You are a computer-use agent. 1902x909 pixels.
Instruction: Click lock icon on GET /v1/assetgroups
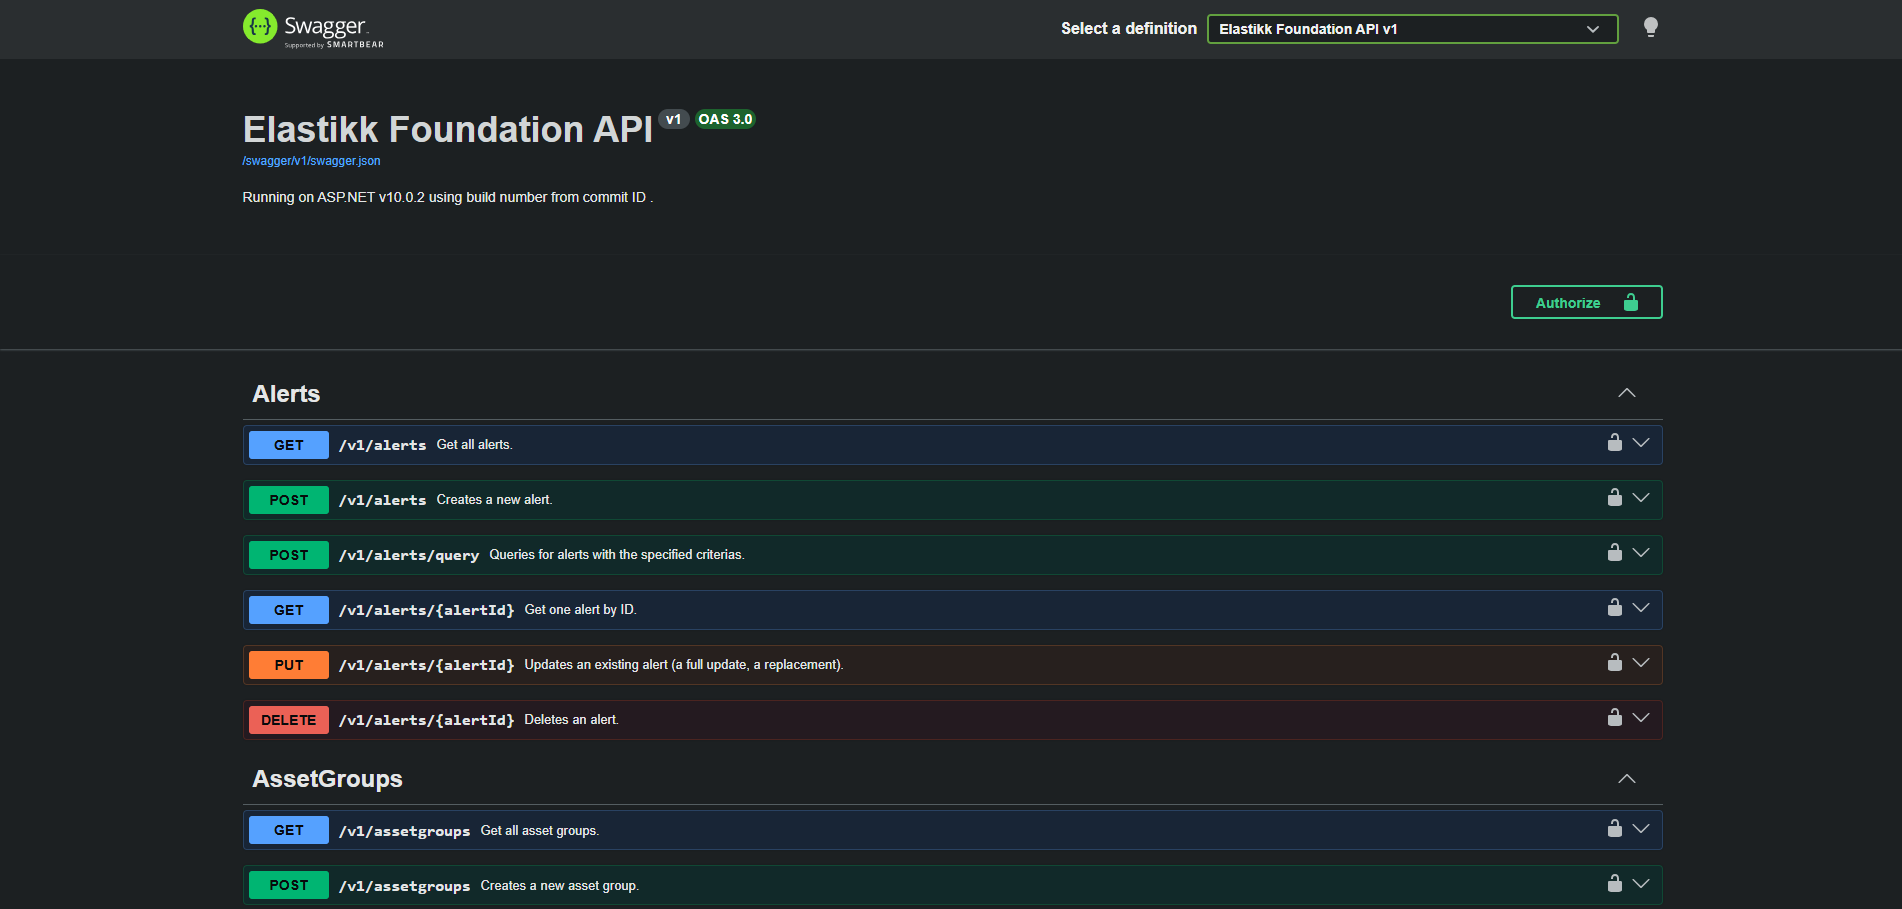point(1614,829)
